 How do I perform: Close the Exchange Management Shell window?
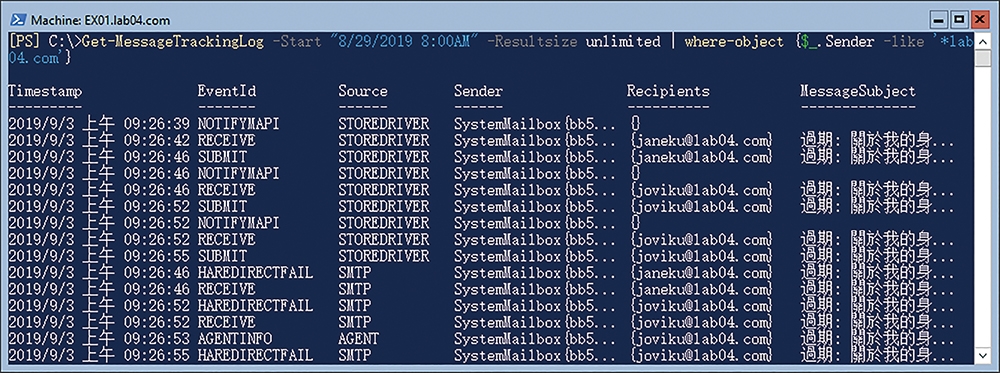978,20
